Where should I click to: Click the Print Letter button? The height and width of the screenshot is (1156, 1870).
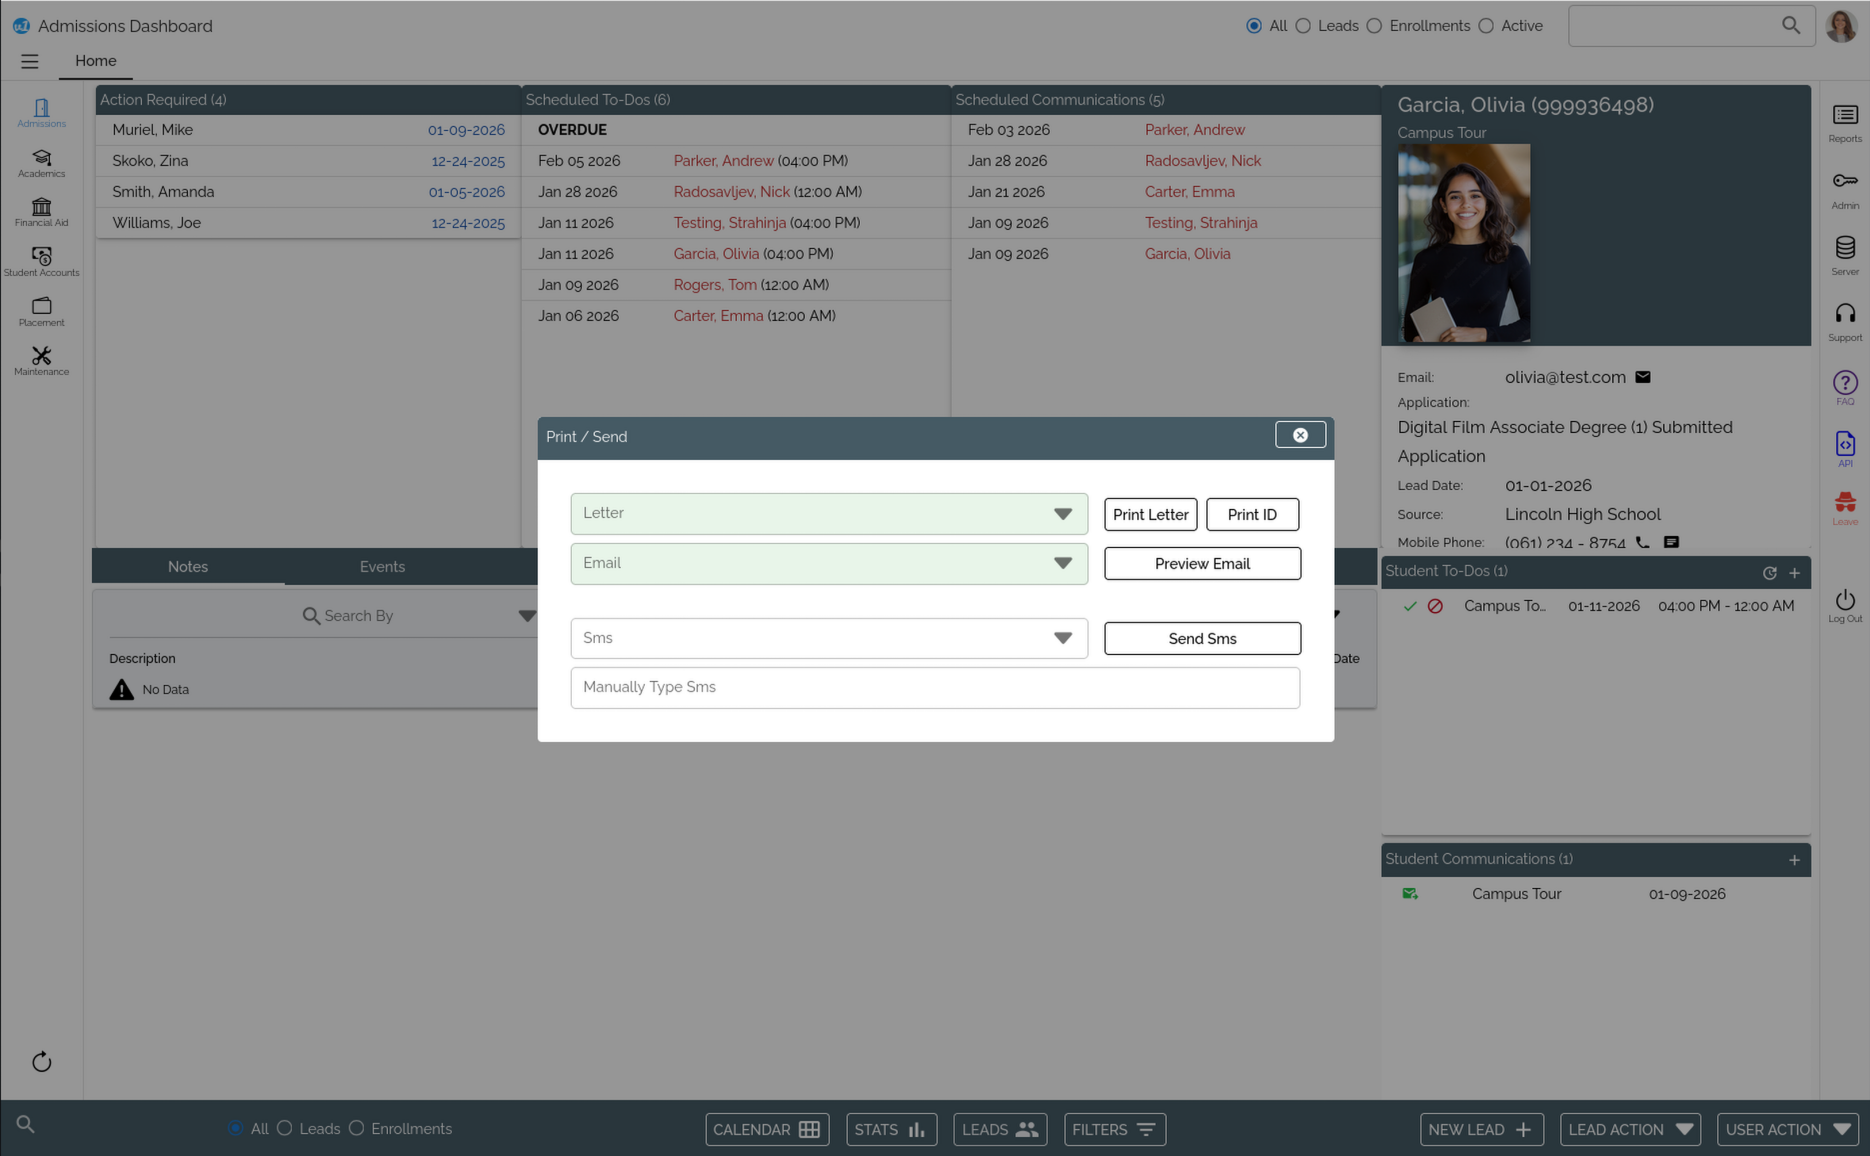coord(1150,515)
